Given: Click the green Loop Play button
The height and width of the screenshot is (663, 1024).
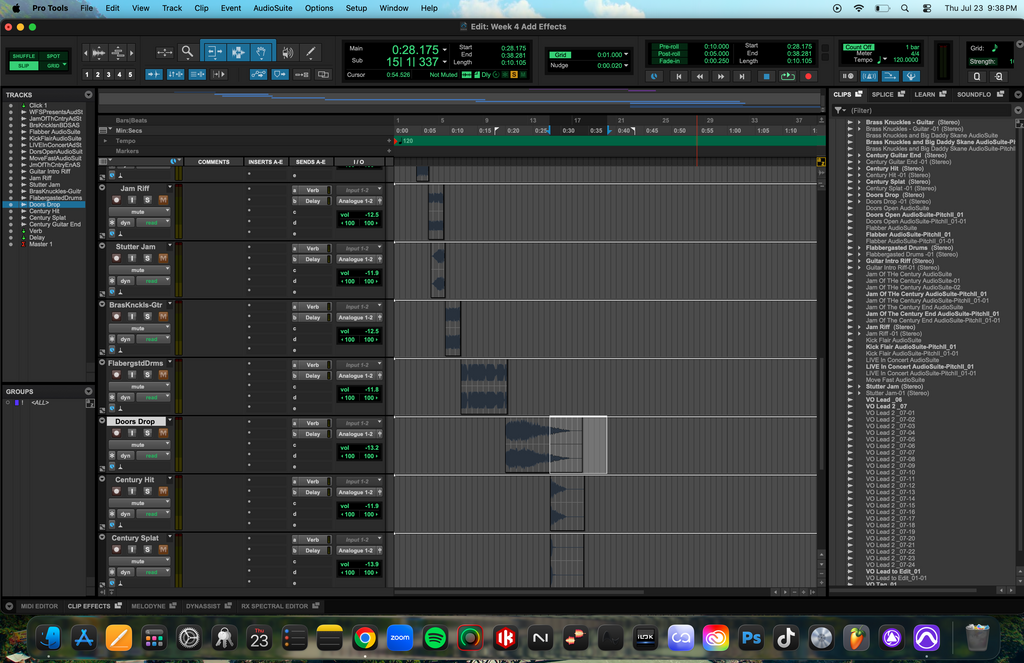Looking at the screenshot, I should pyautogui.click(x=788, y=76).
